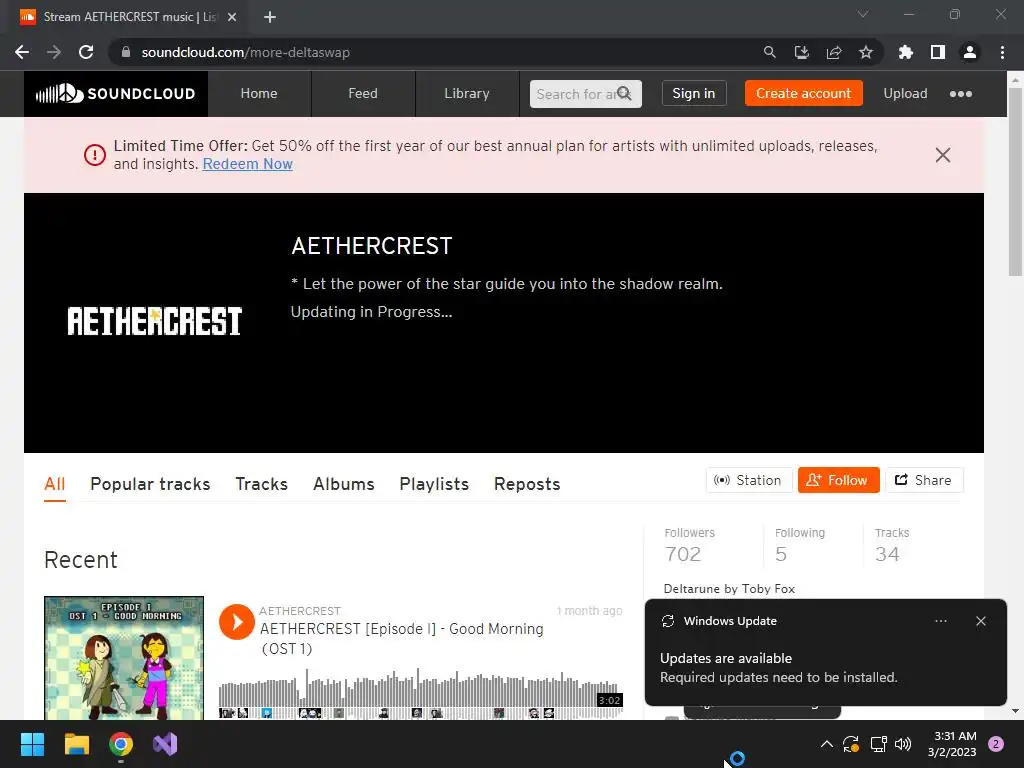
Task: Switch to Playlists tab
Action: tap(434, 484)
